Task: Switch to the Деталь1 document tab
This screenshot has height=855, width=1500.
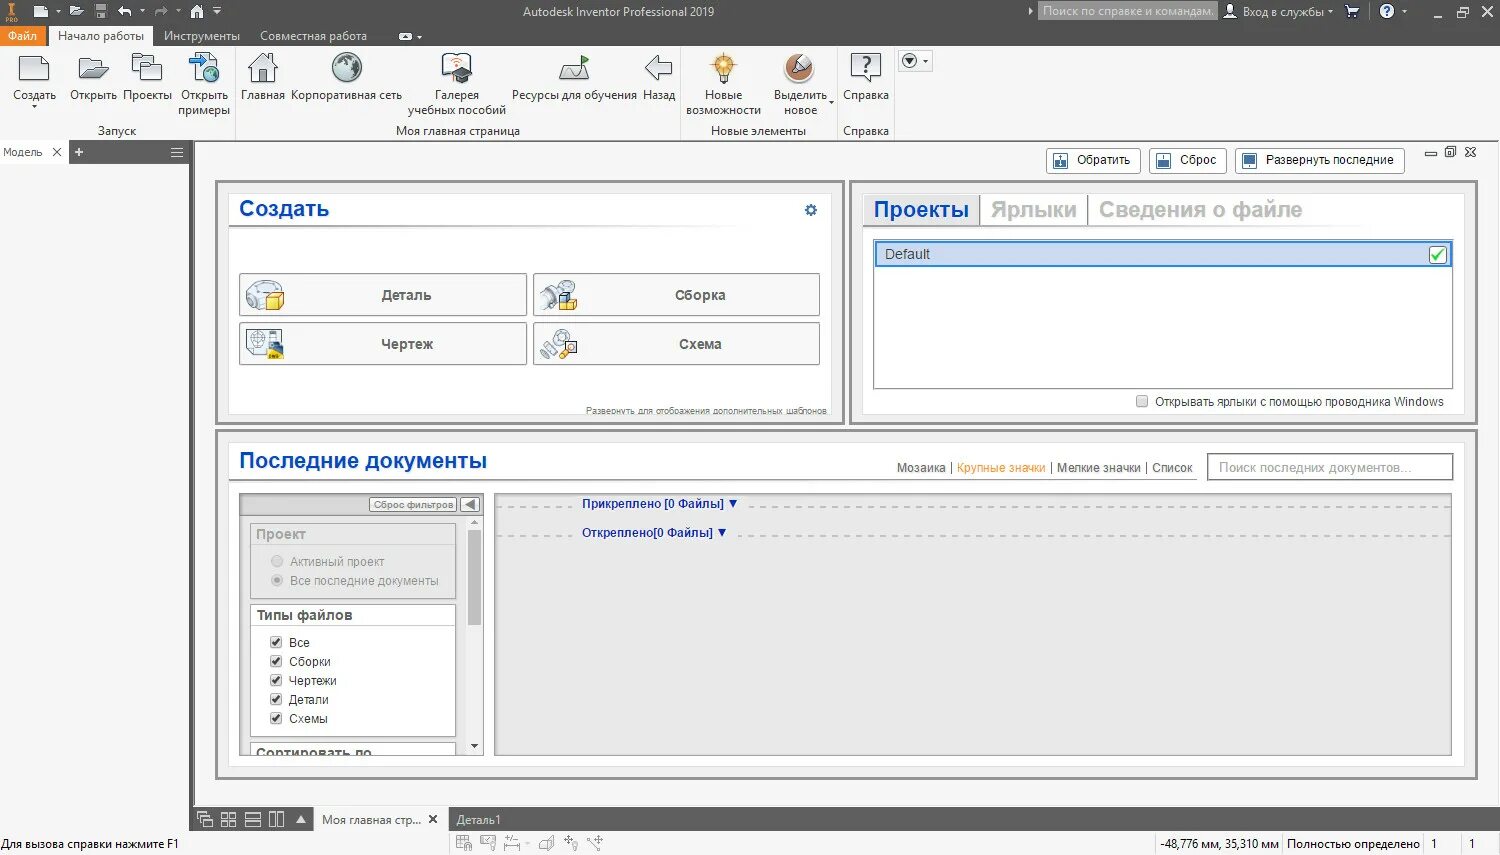Action: [x=479, y=820]
